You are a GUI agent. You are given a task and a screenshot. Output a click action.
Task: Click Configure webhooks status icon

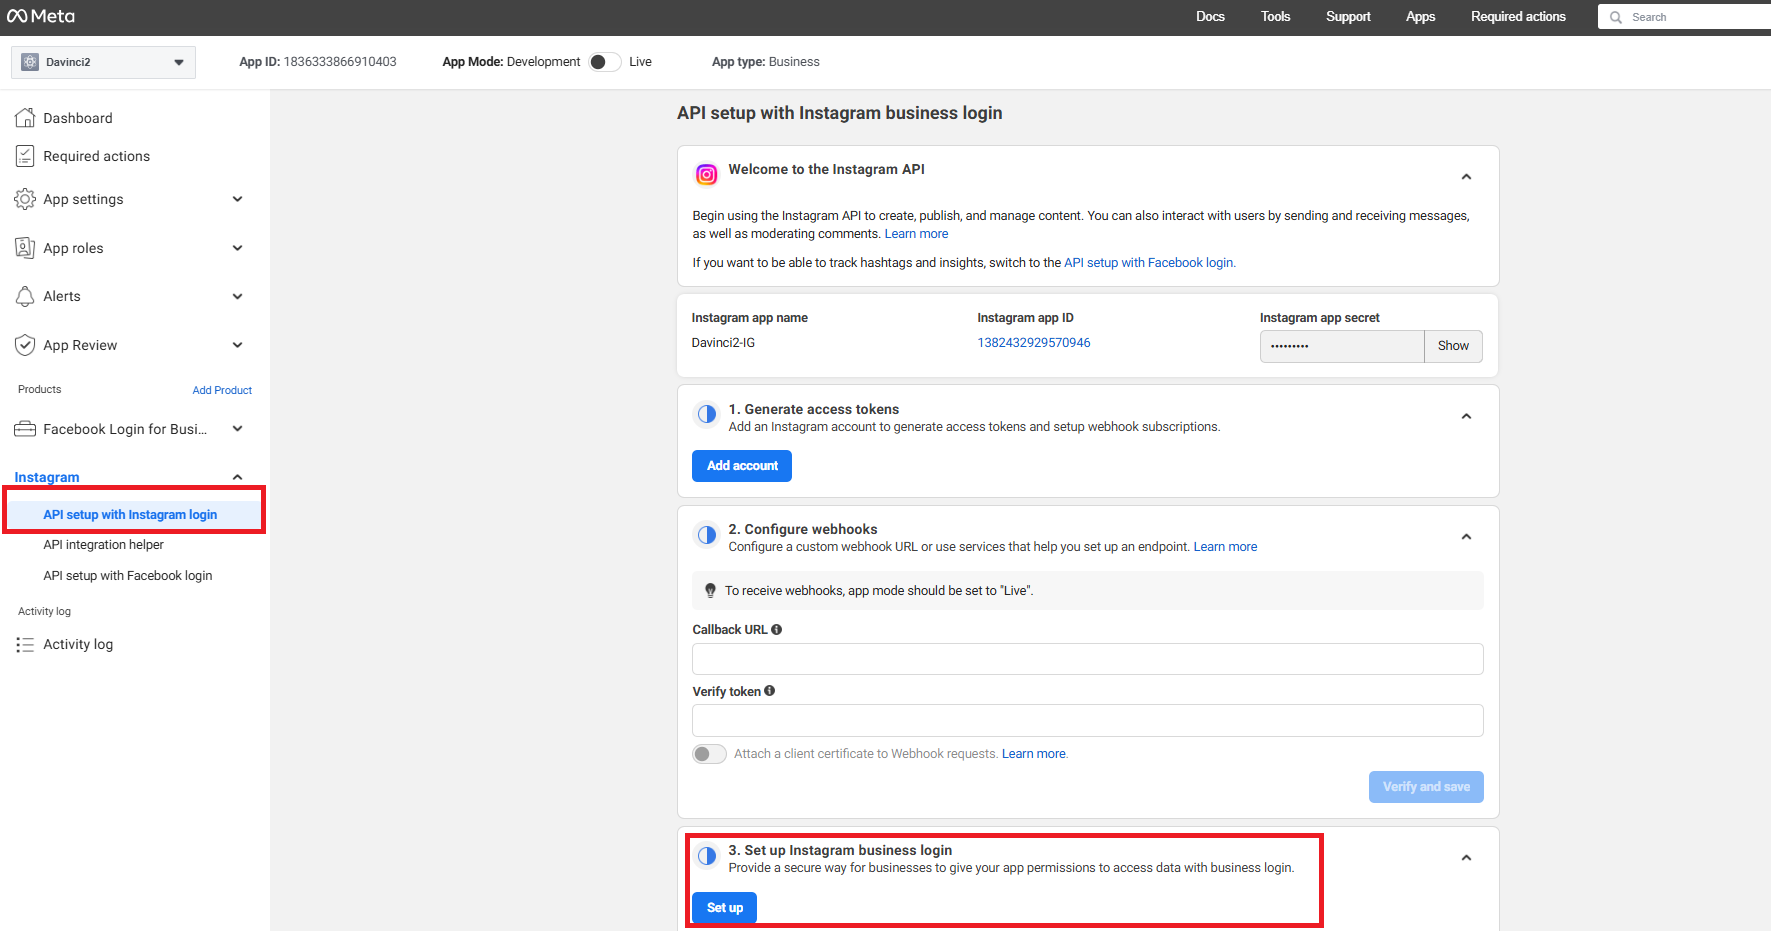707,535
